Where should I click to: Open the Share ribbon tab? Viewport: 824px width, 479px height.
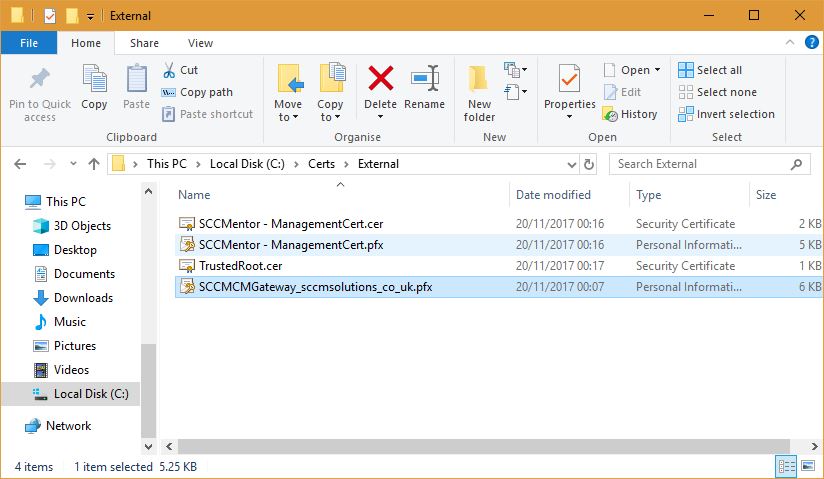click(x=144, y=43)
